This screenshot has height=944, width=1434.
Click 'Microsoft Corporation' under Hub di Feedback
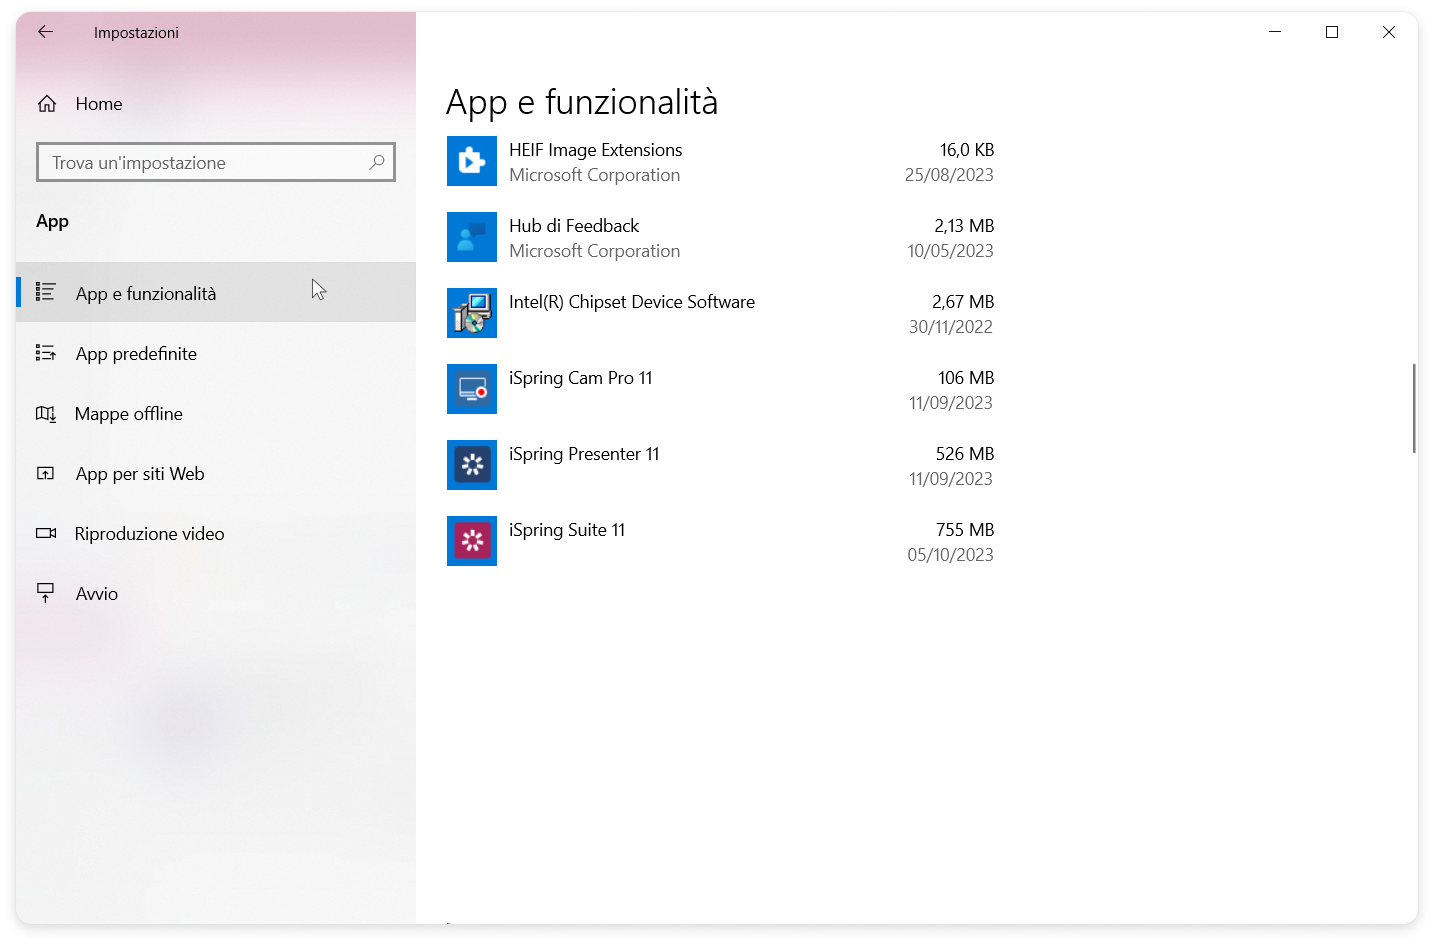594,251
